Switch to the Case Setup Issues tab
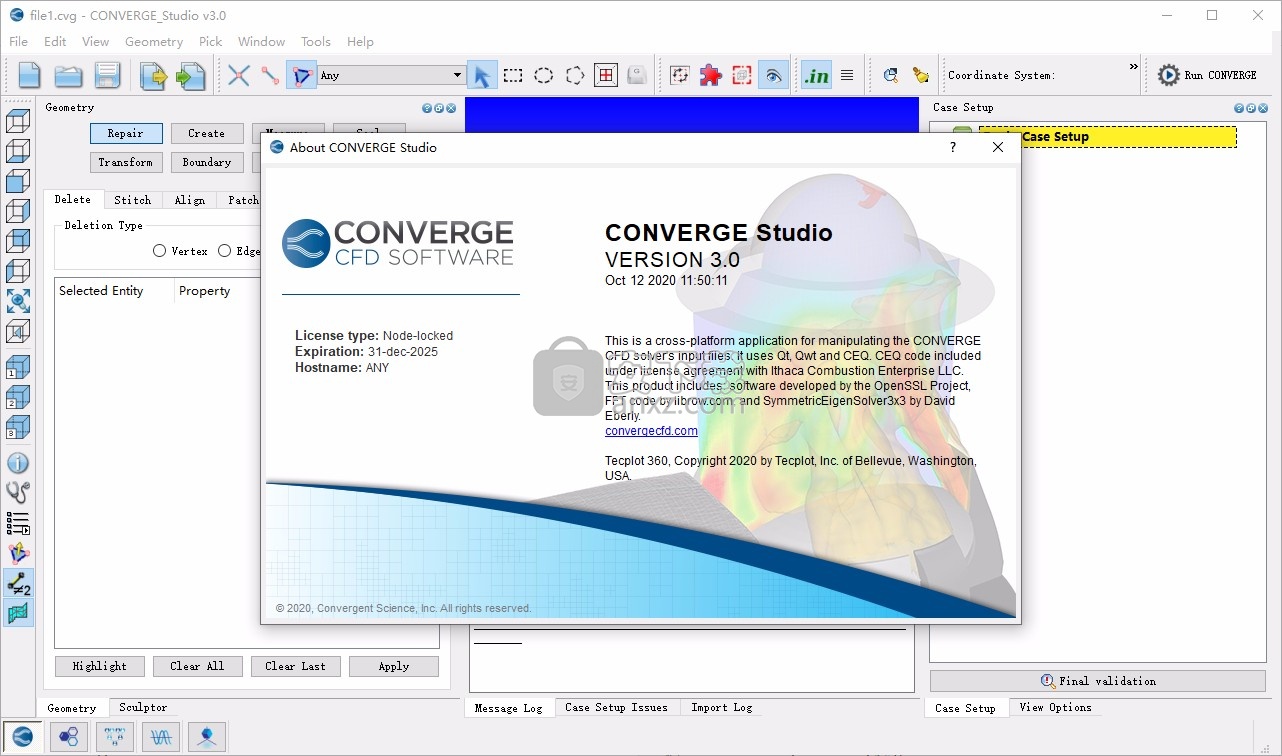The height and width of the screenshot is (756, 1282). [616, 707]
